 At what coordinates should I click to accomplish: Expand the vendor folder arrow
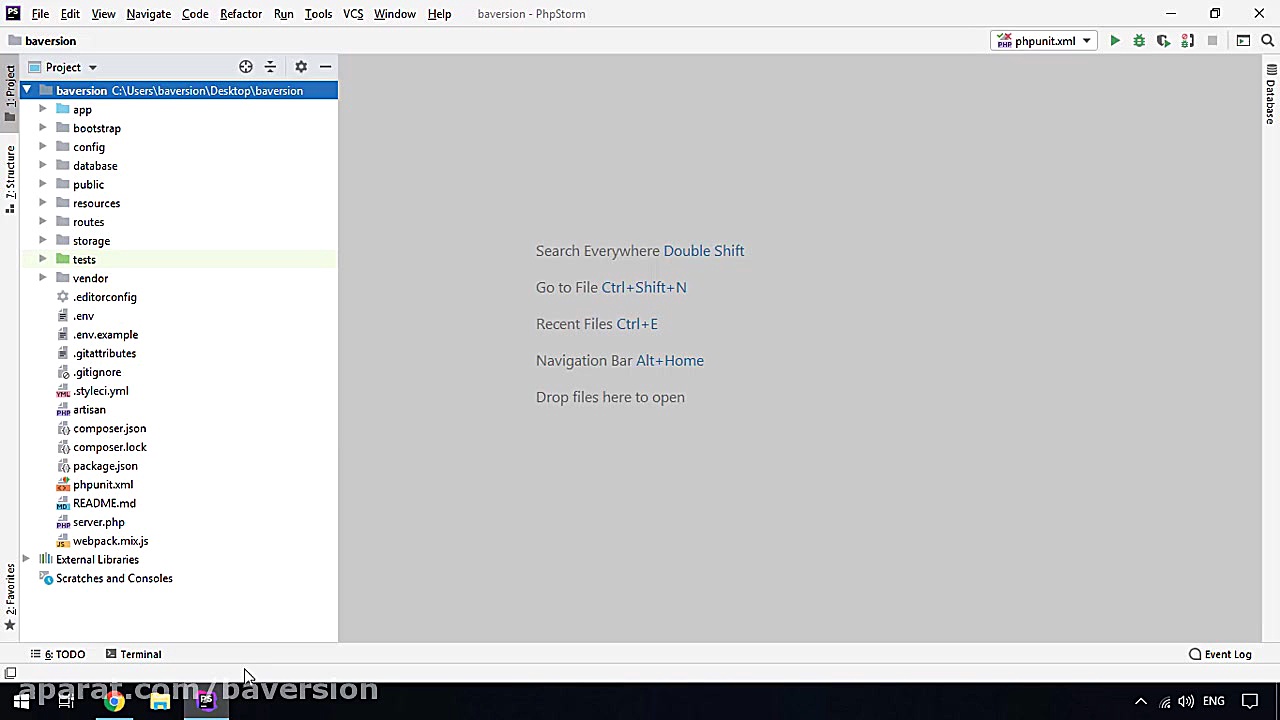(42, 278)
